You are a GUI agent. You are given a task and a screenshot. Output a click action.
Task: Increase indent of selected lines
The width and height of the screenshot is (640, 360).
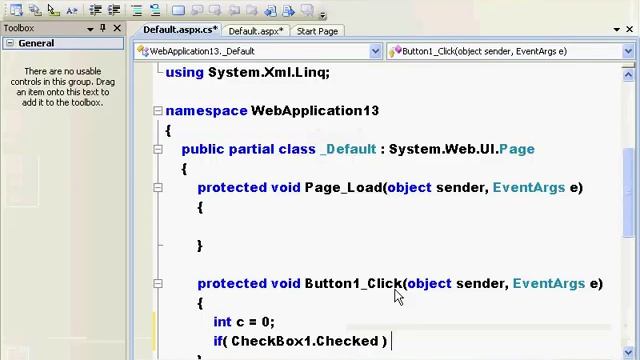pyautogui.click(x=114, y=10)
